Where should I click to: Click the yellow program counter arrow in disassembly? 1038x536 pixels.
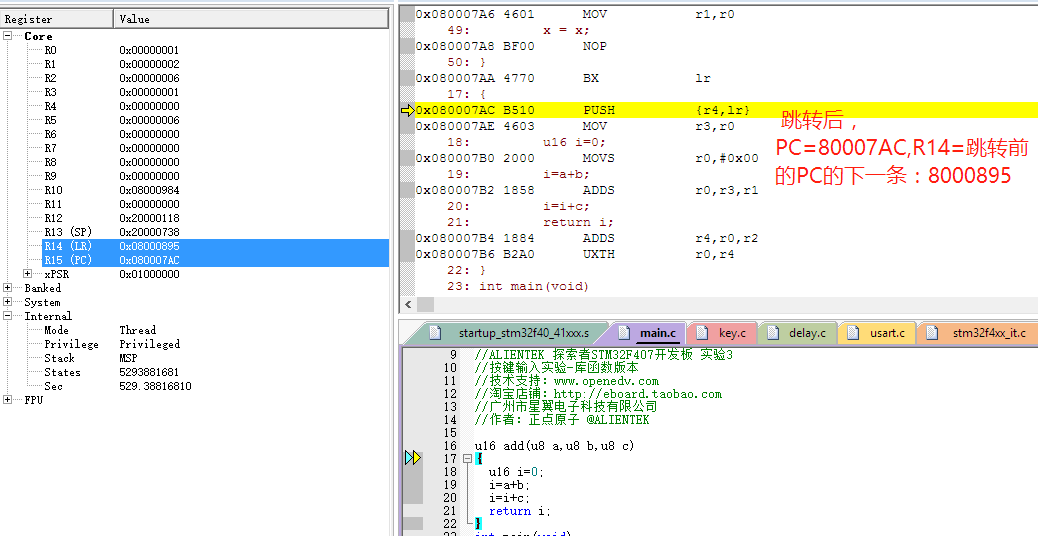coord(407,110)
